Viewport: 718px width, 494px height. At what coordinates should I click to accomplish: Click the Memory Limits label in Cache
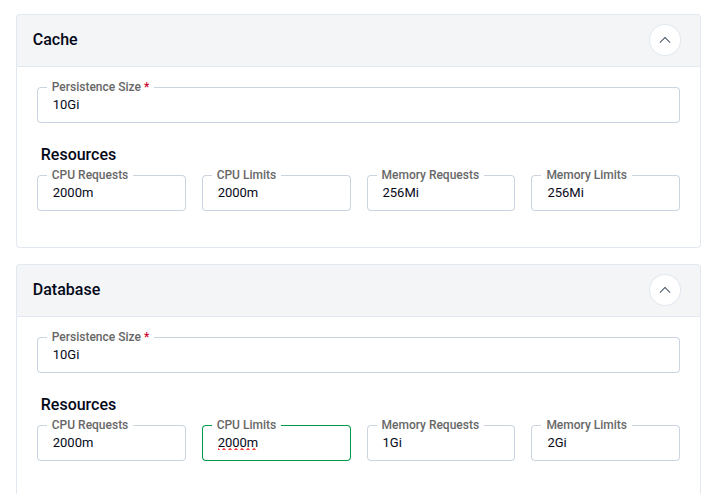click(x=586, y=175)
